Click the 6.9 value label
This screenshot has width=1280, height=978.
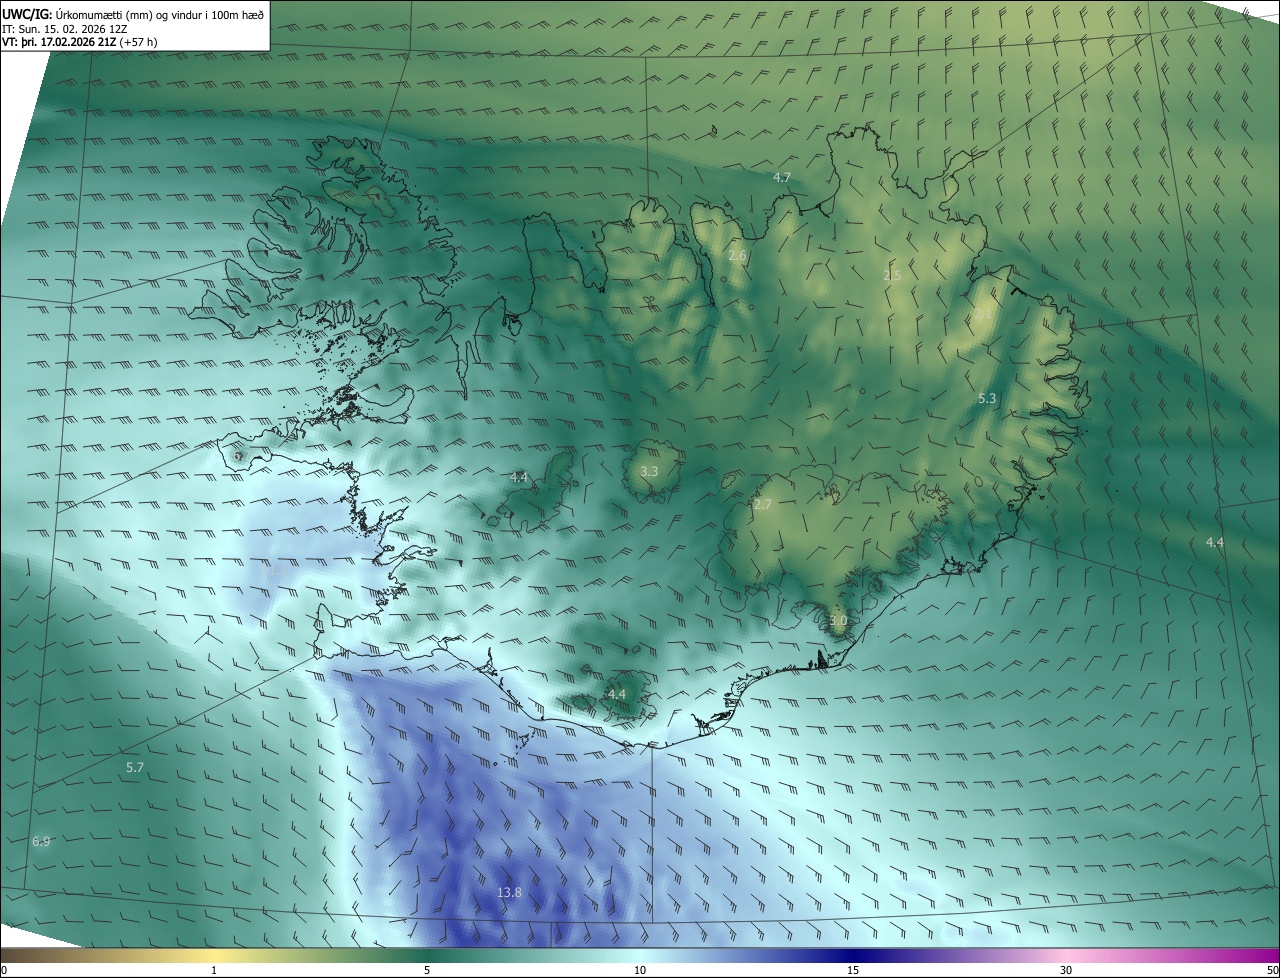pos(41,841)
